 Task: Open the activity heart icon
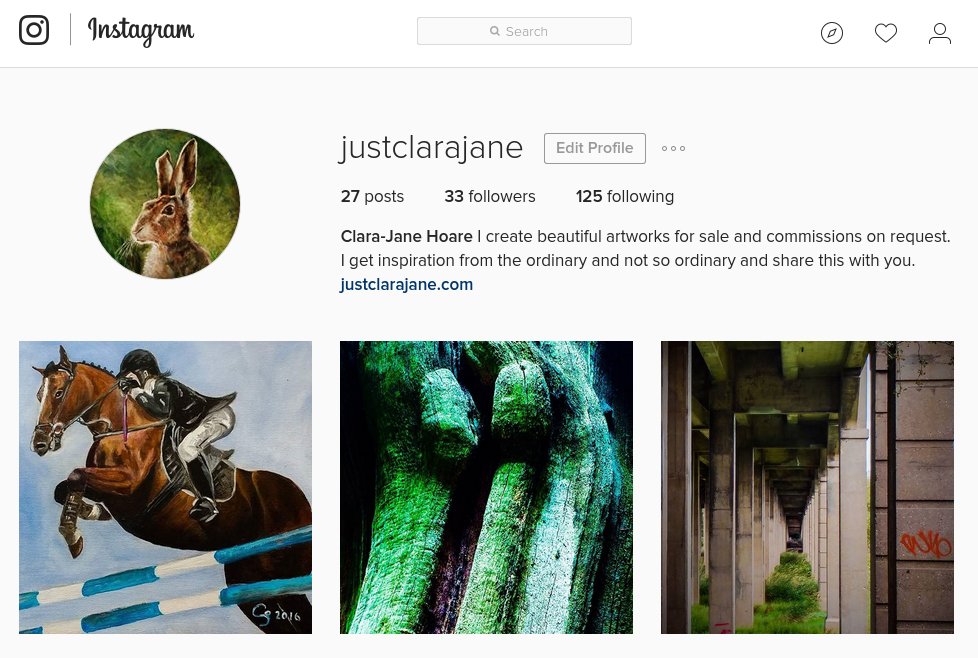coord(886,32)
